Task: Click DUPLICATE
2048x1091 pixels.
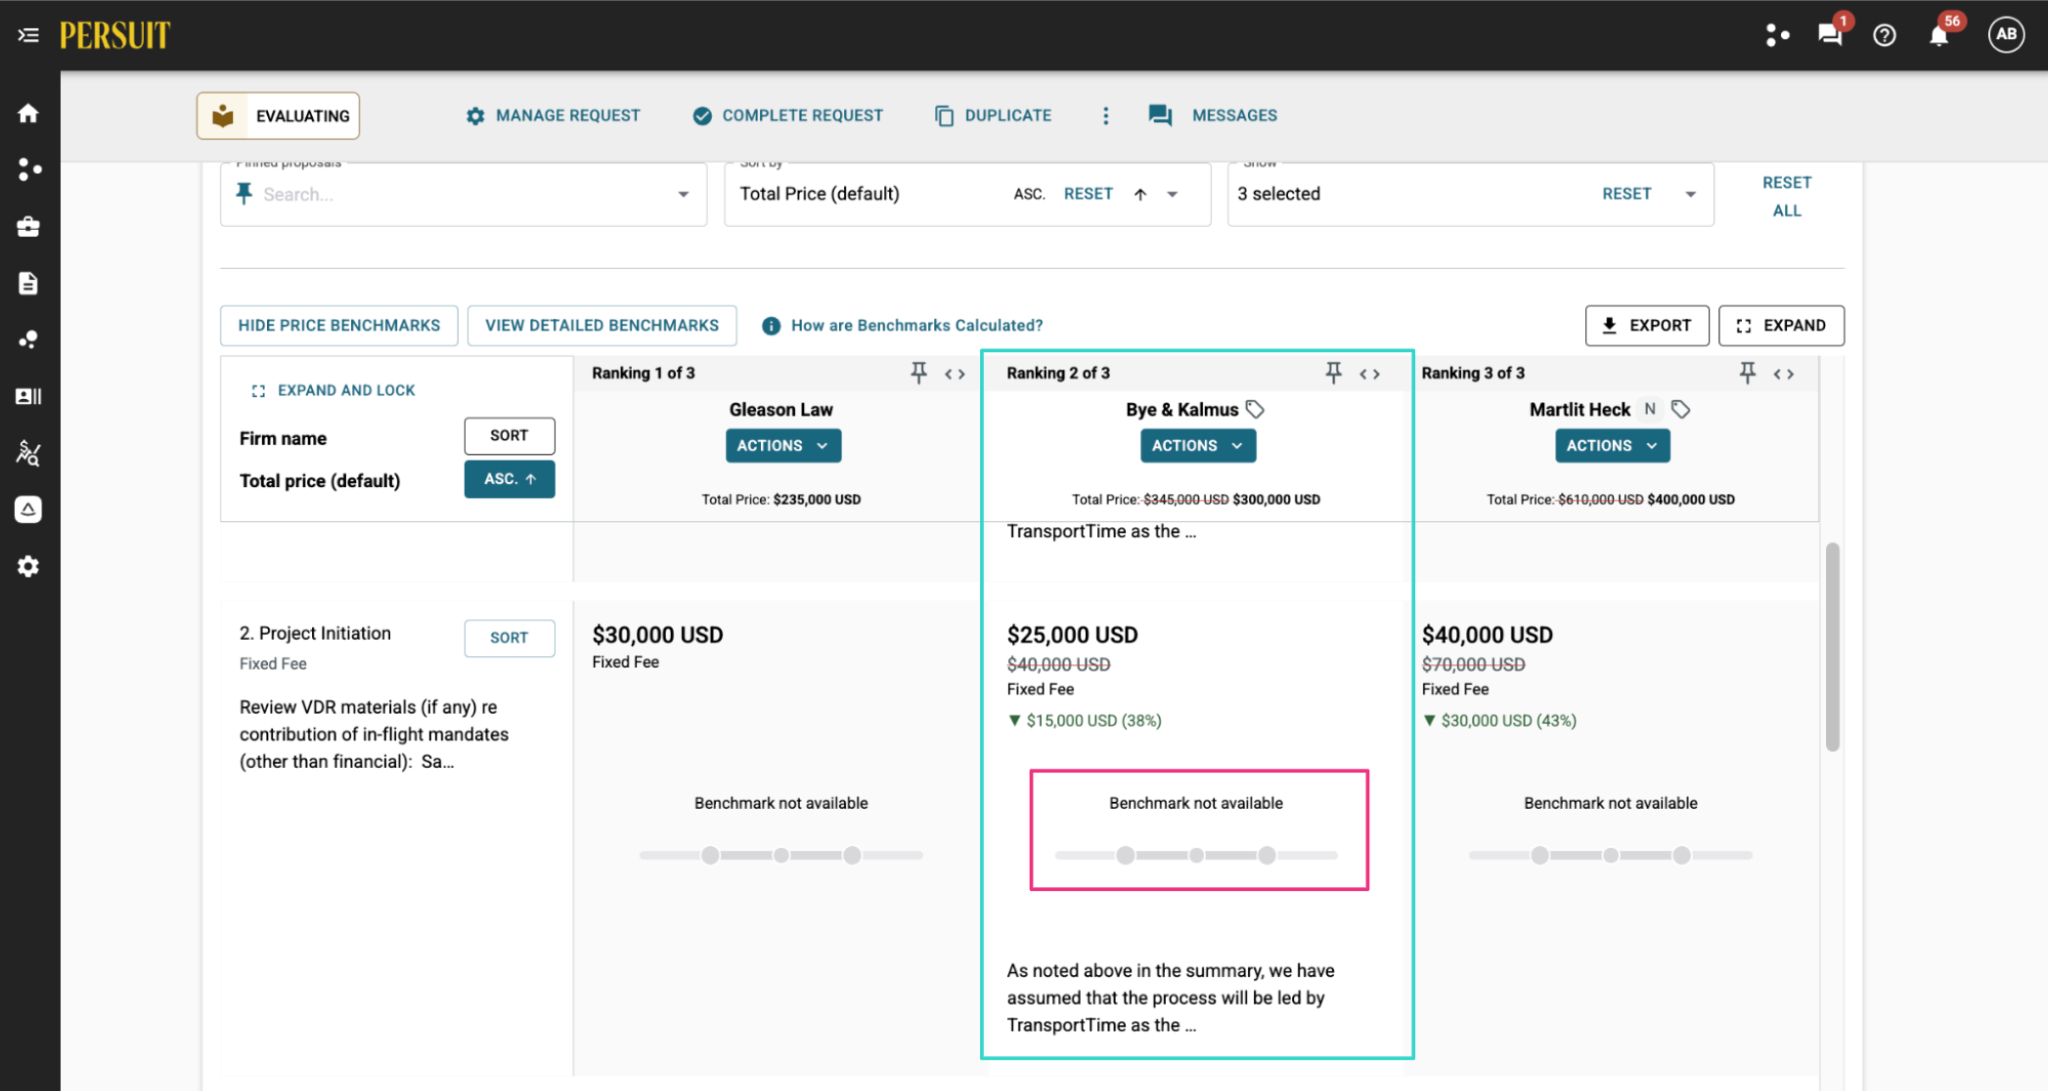Action: 993,116
